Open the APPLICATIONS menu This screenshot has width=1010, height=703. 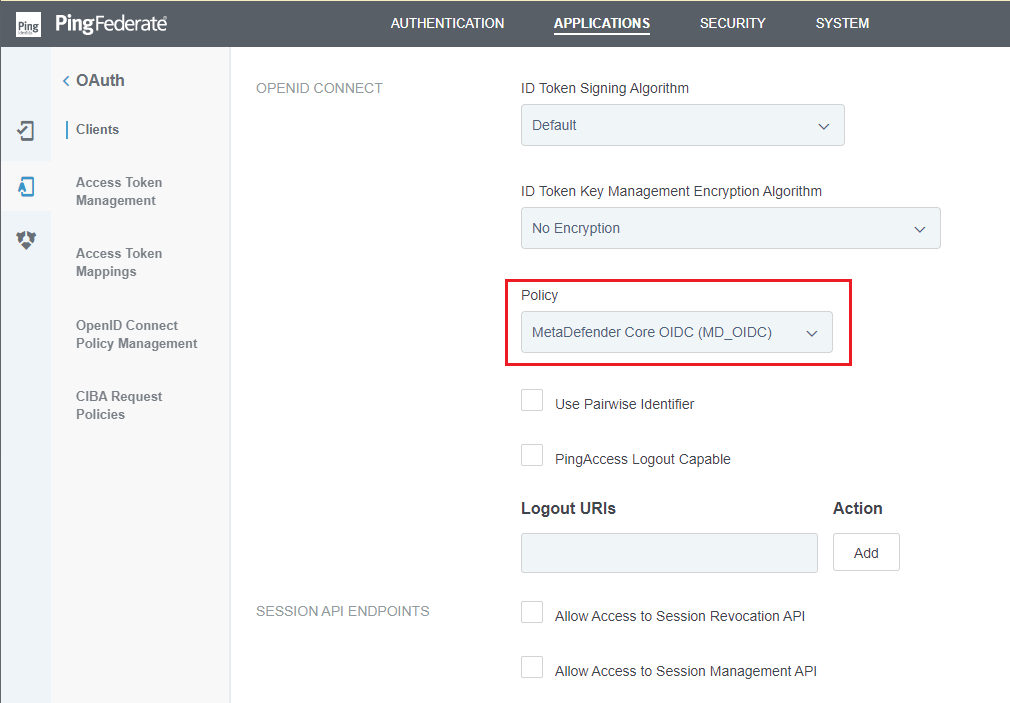tap(602, 23)
